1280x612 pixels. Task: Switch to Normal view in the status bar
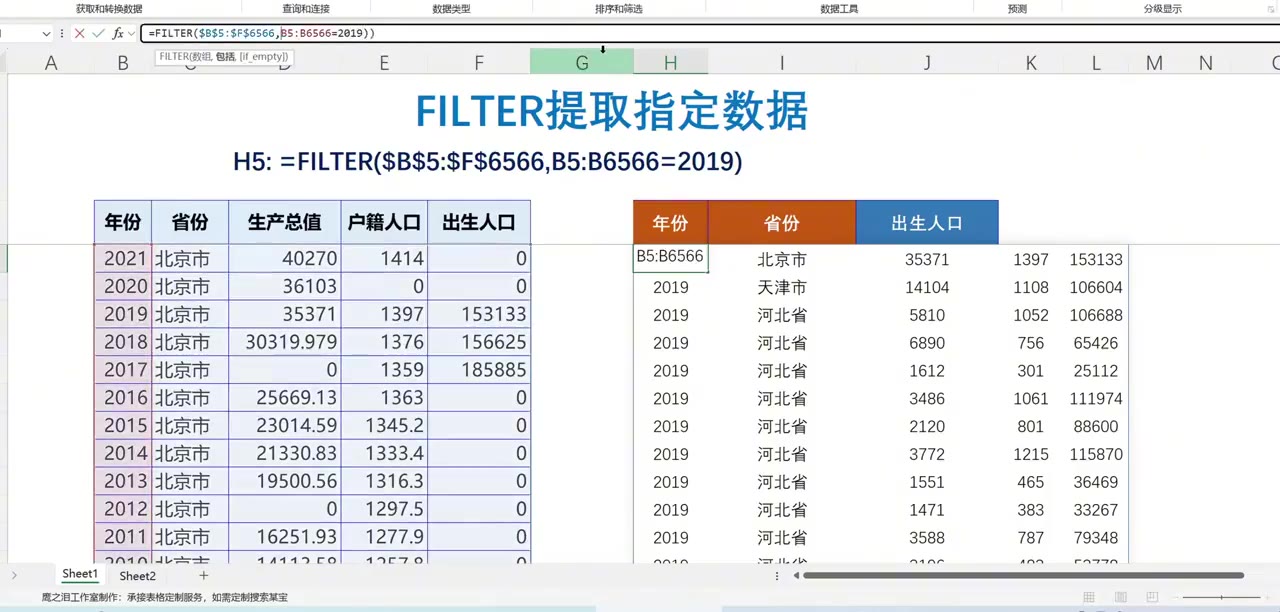coord(1089,597)
